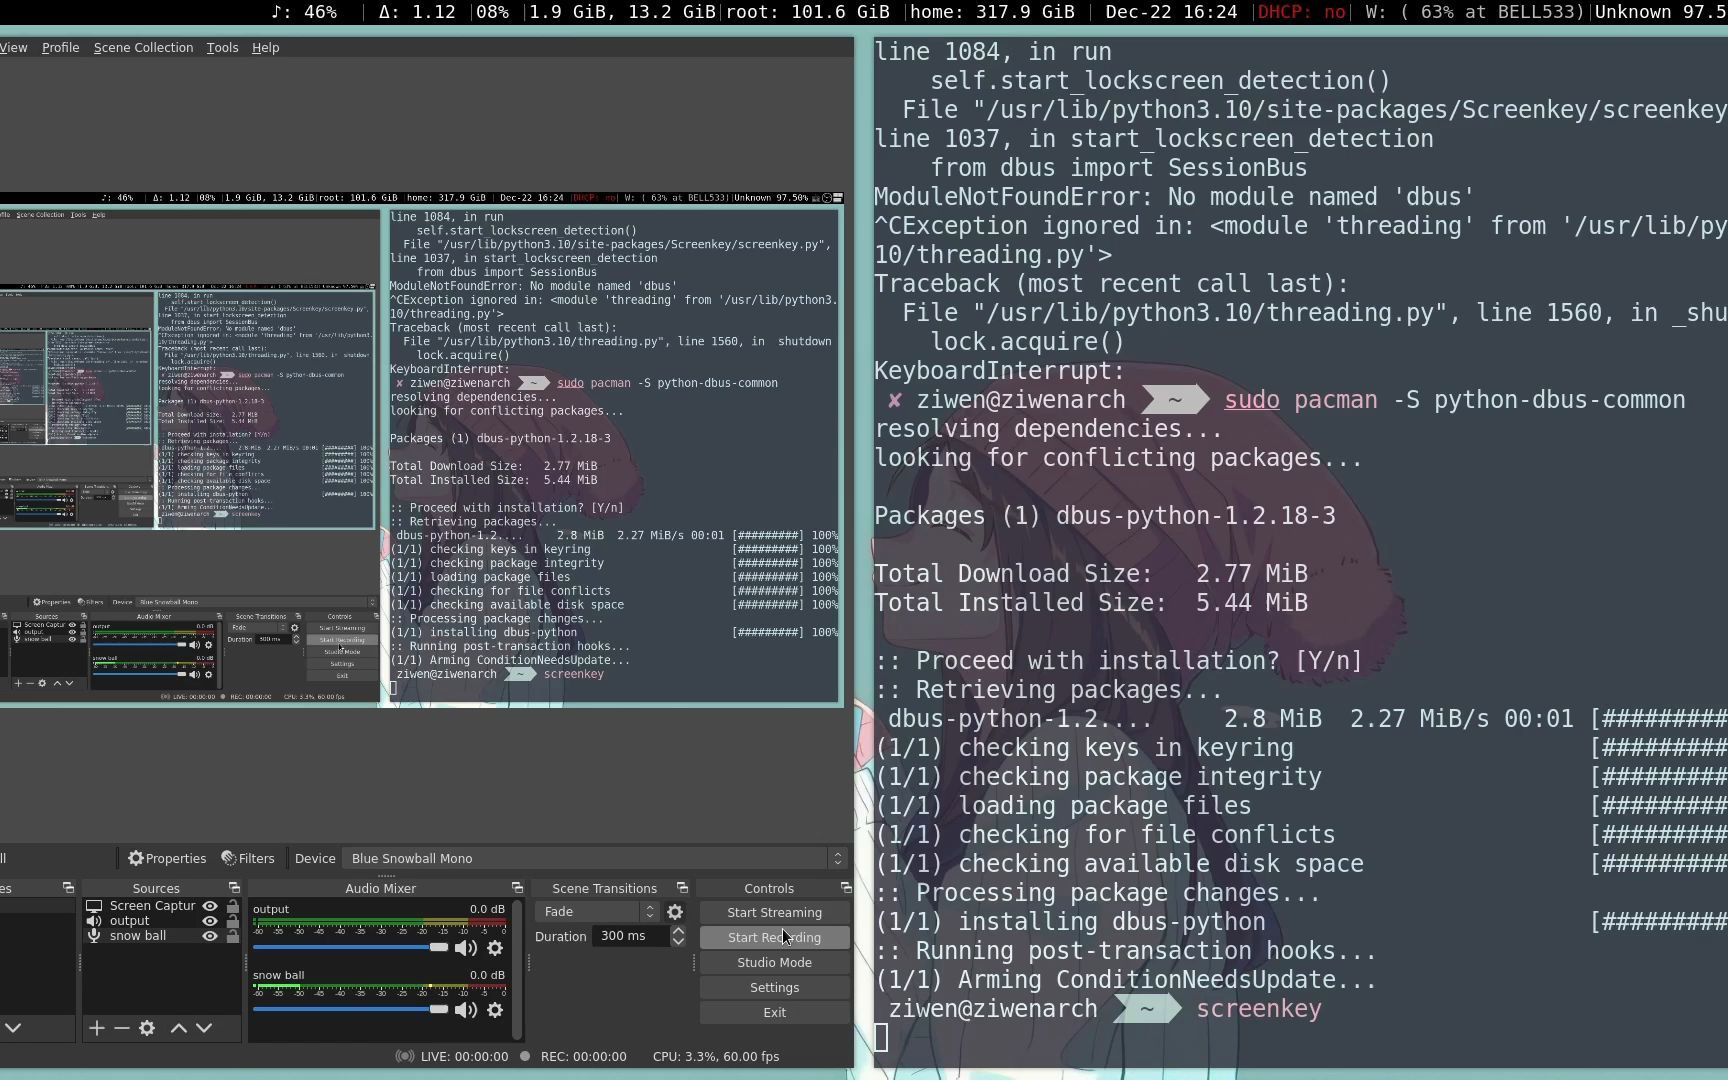Open the Scene Collection menu
This screenshot has width=1728, height=1080.
pos(143,47)
